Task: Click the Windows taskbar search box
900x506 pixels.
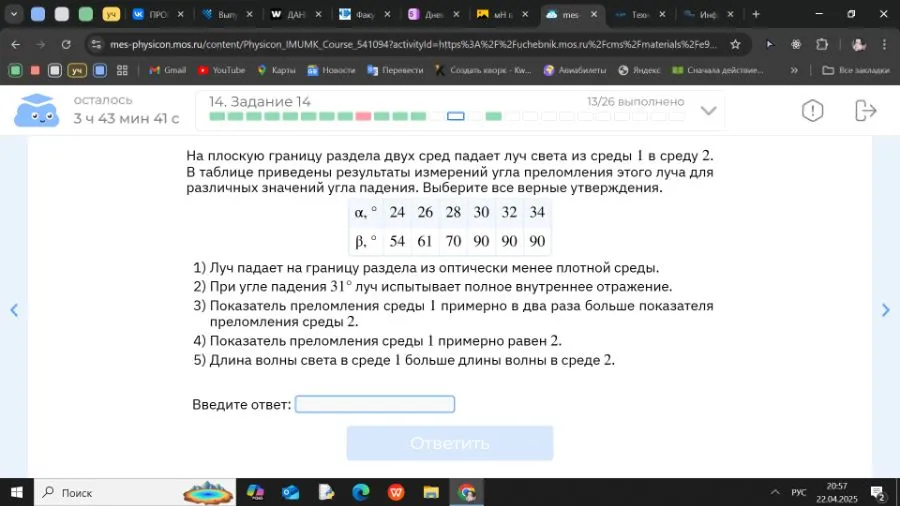Action: coord(135,492)
